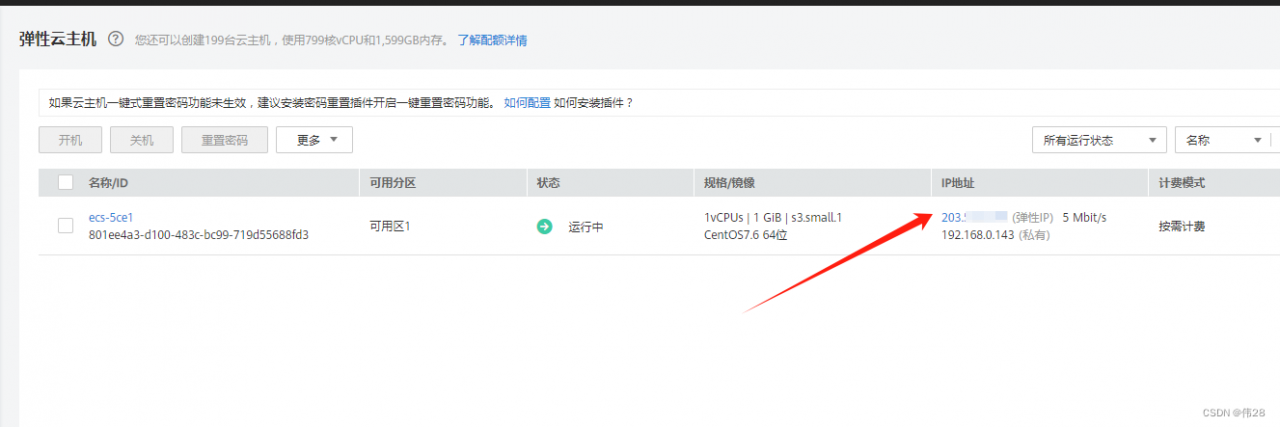1280x427 pixels.
Task: Click the IP地址 column header
Action: [x=957, y=183]
